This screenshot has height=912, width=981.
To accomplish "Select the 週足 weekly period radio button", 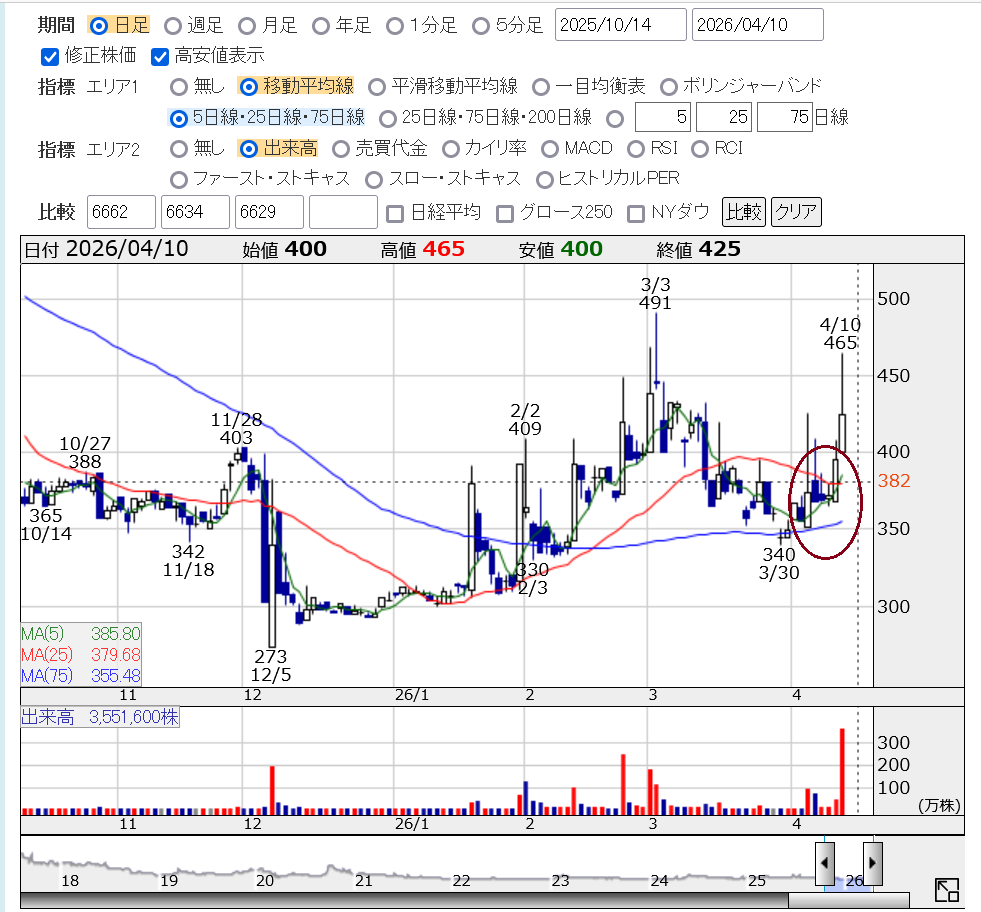I will click(173, 25).
